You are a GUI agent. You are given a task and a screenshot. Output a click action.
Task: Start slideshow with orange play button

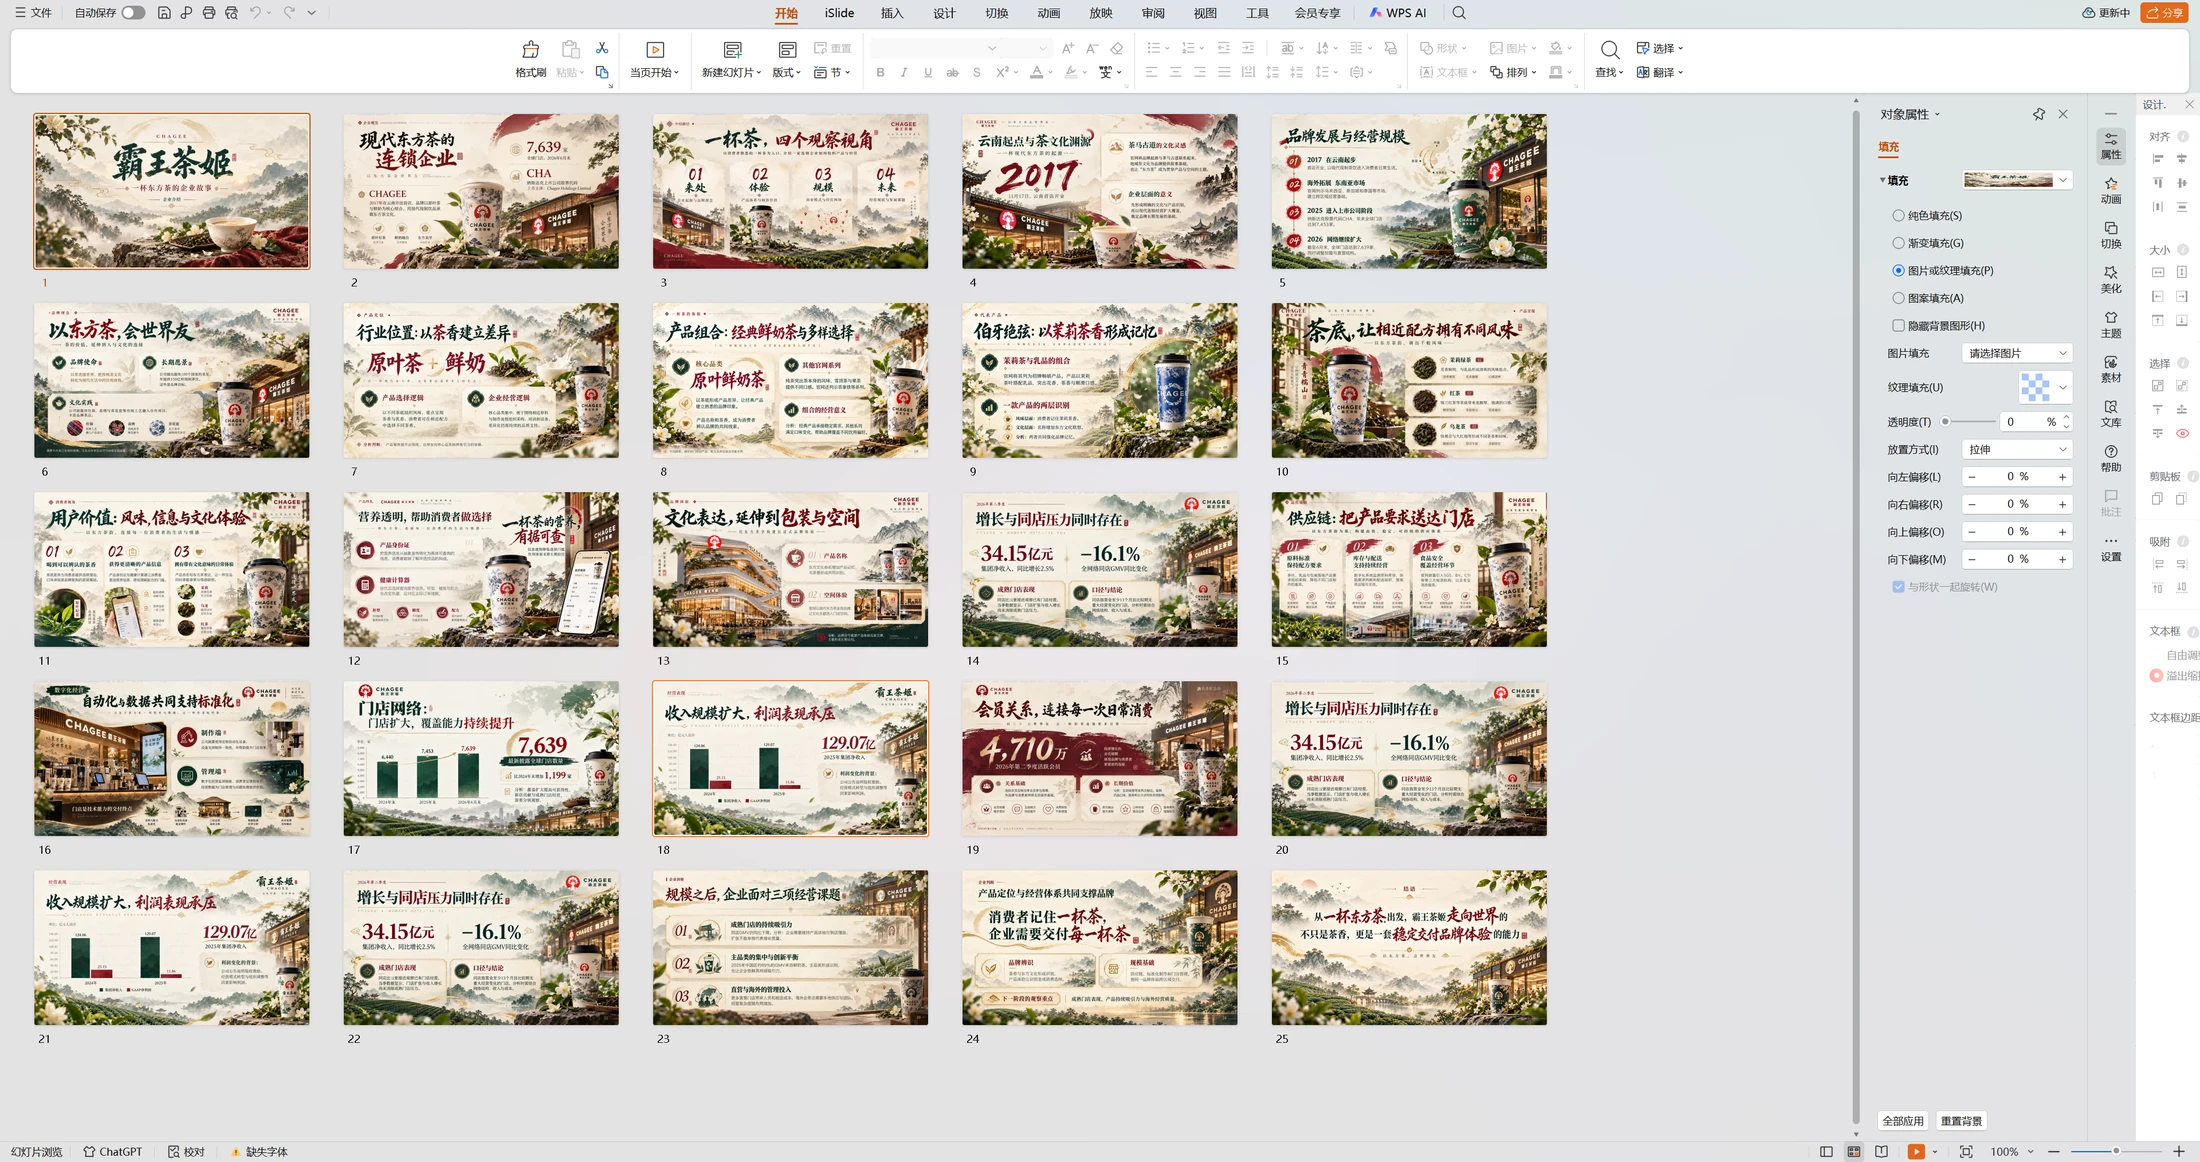tap(1916, 1152)
